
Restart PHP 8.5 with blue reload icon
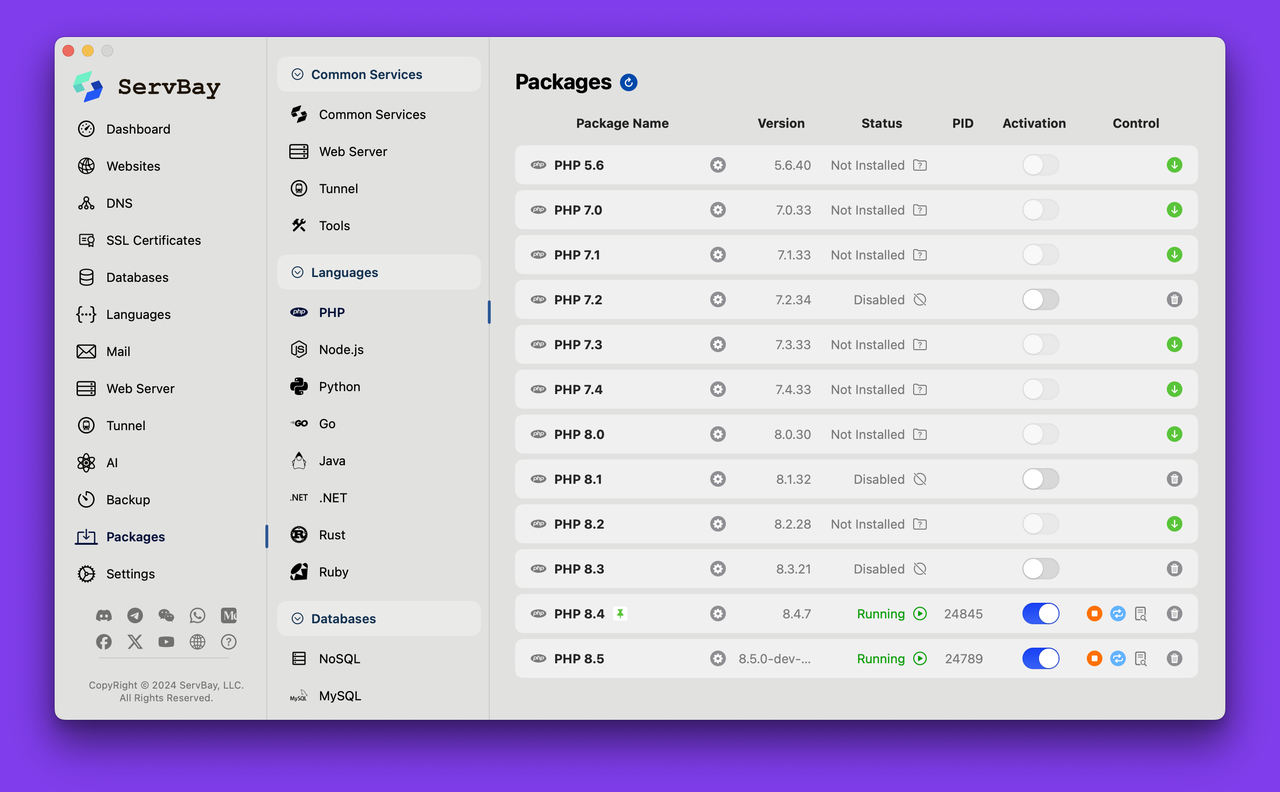tap(1118, 659)
